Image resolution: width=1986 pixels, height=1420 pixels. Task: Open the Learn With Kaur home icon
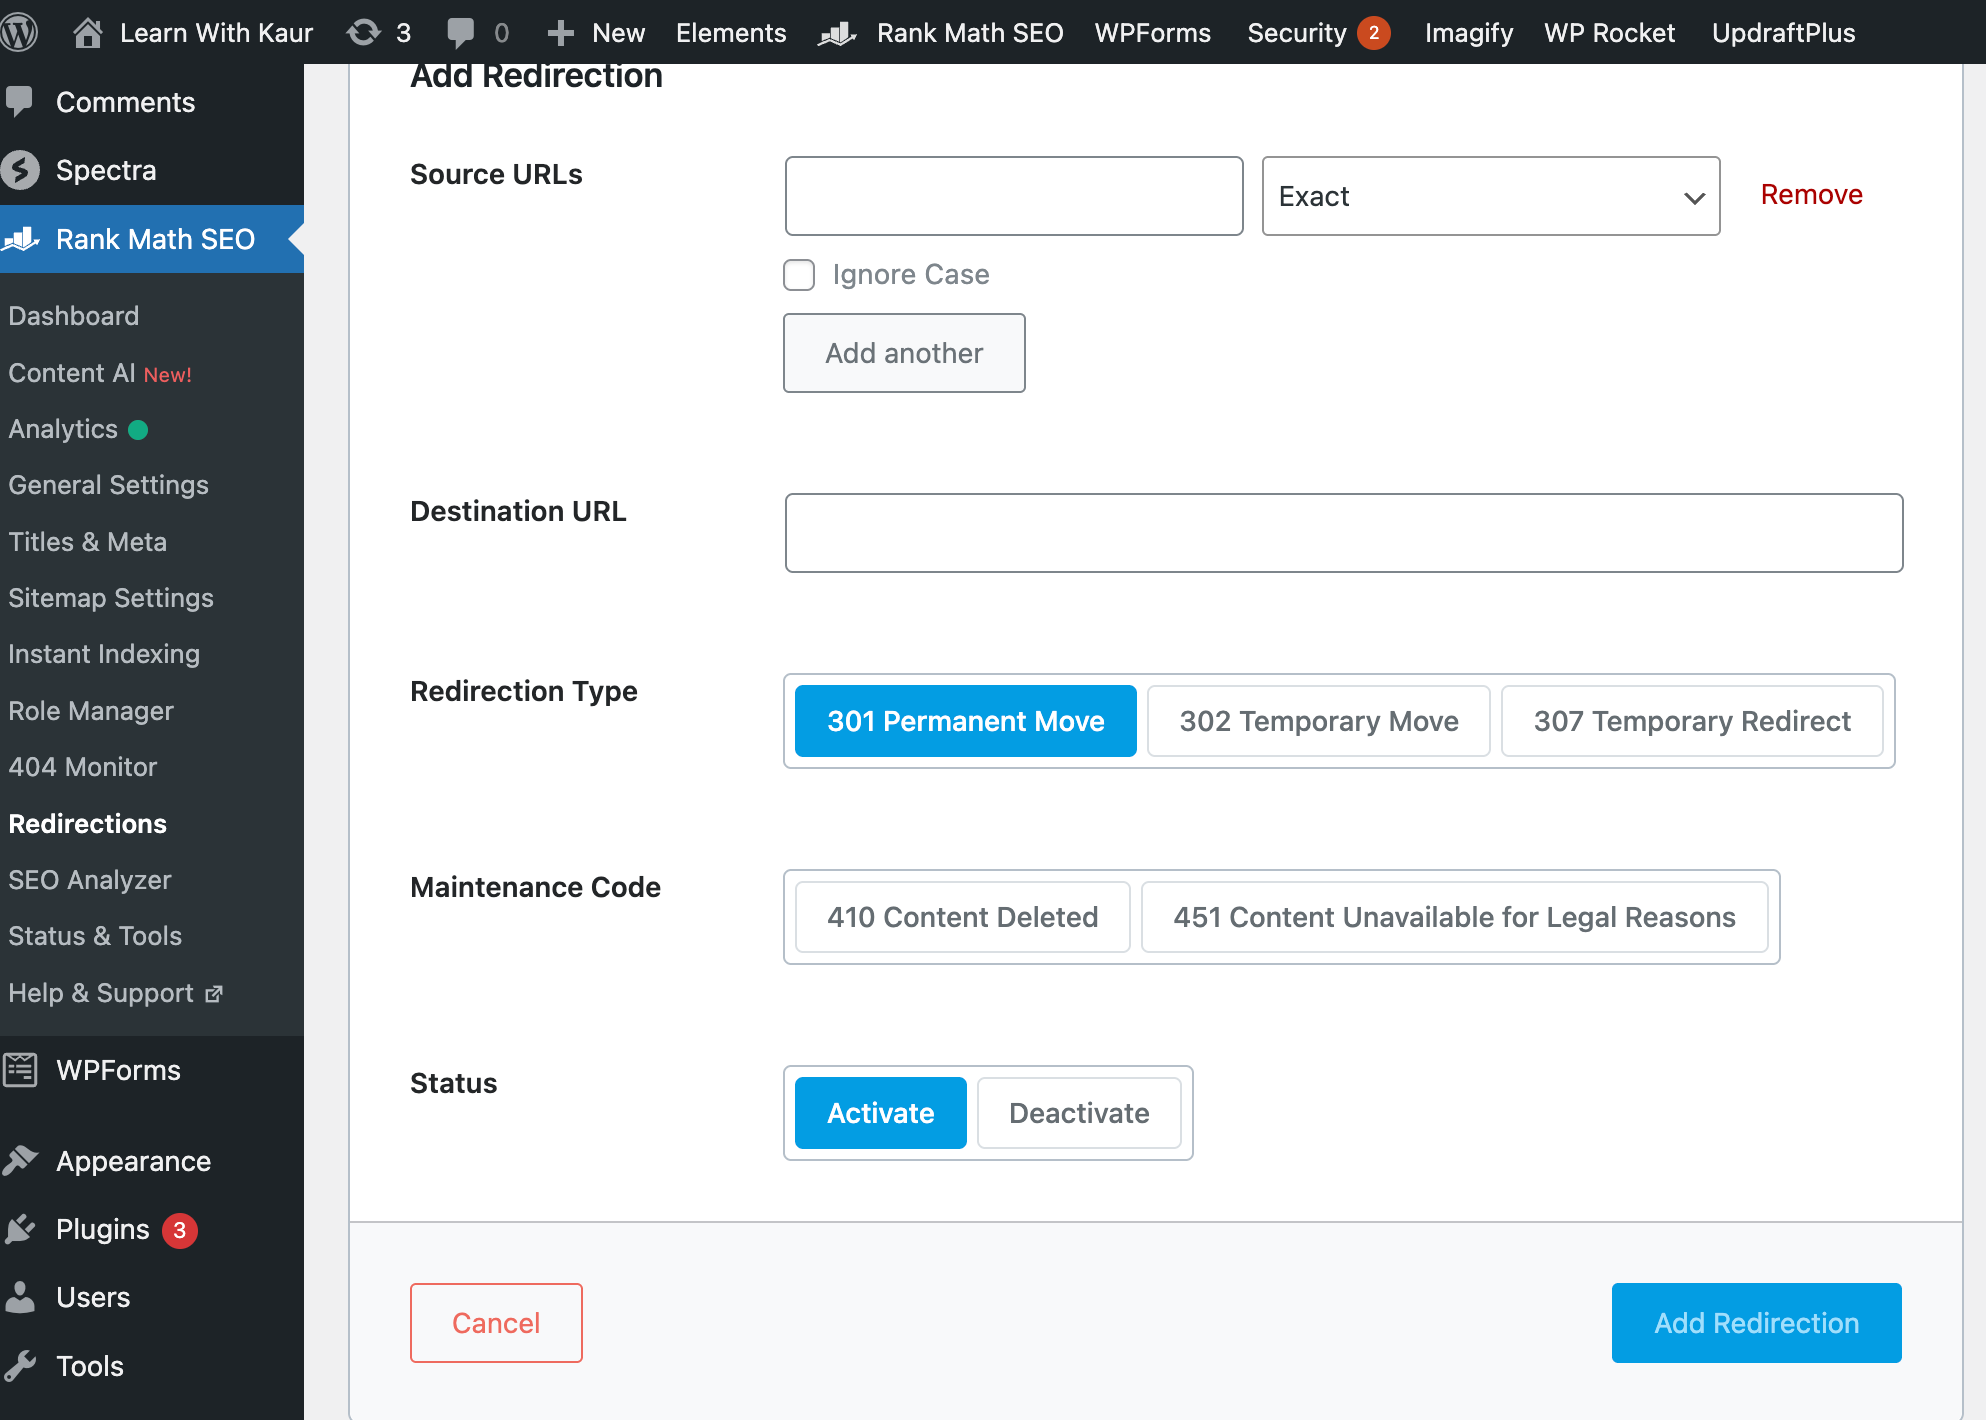88,31
